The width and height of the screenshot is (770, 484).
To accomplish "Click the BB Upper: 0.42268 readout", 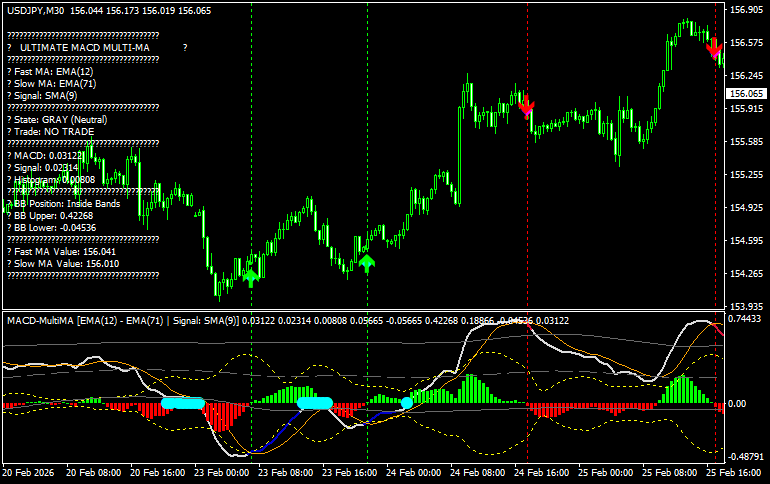I will (x=53, y=215).
